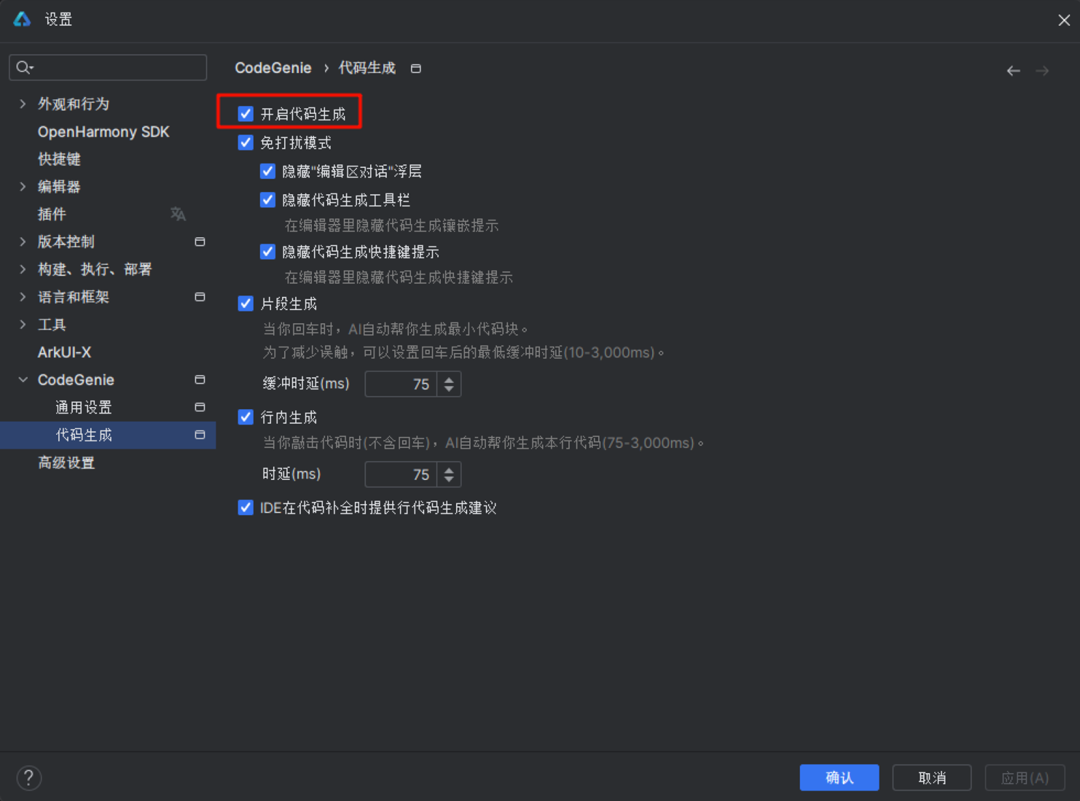Click the project-level icon beside CodeGenie
Screen dimensions: 1080x801
(200, 379)
